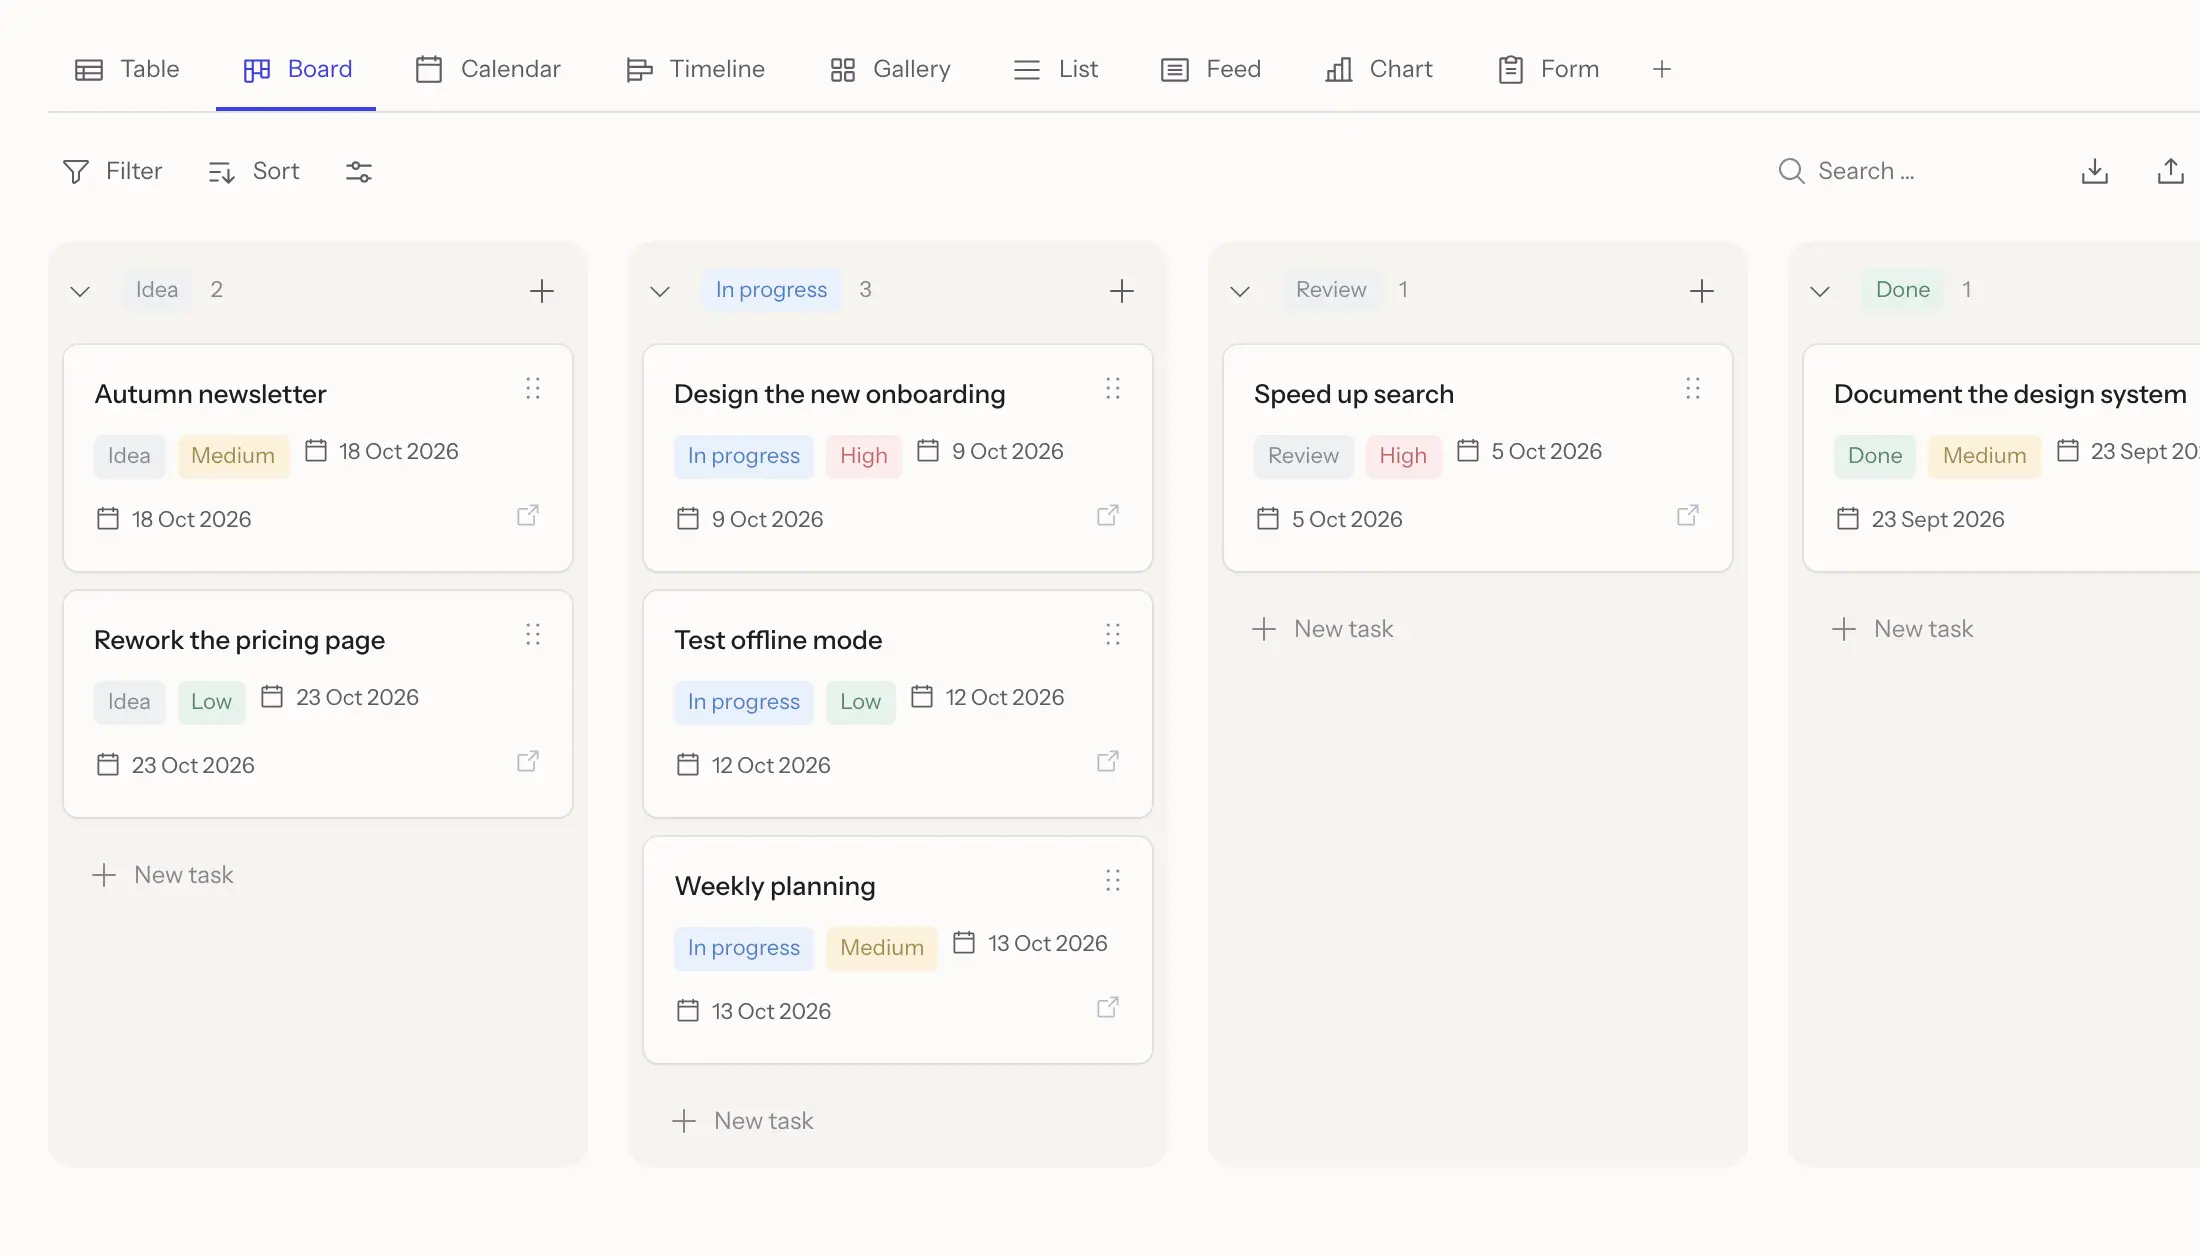Add a card to the Review column
The image size is (2200, 1256).
point(1702,291)
